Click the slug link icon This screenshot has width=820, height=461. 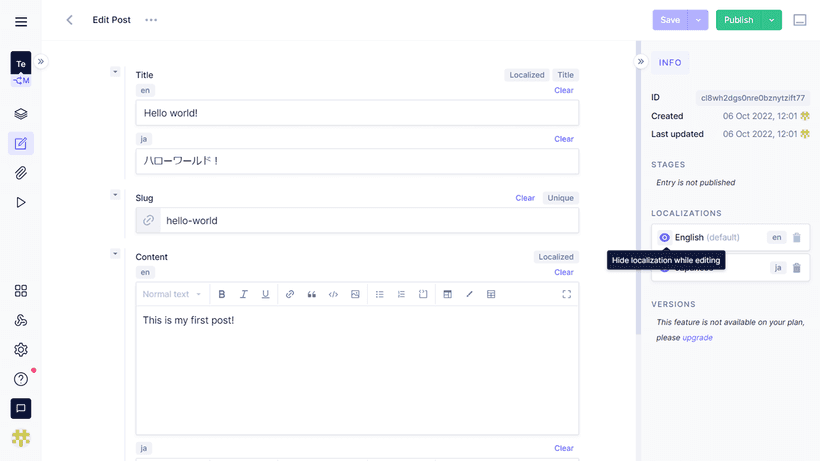pos(149,221)
